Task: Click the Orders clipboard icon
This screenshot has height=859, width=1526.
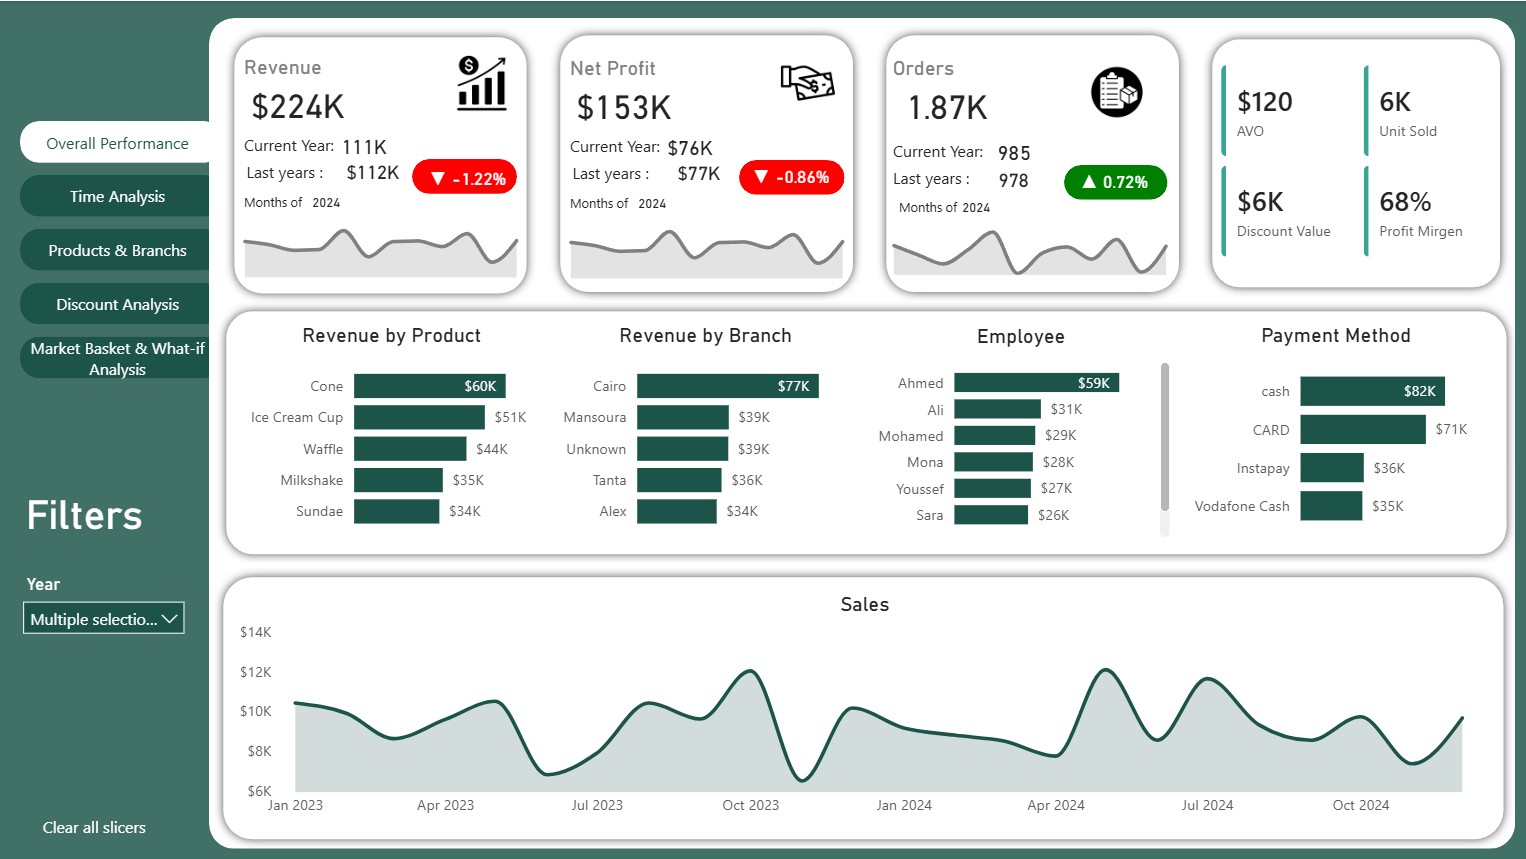Action: pyautogui.click(x=1116, y=93)
